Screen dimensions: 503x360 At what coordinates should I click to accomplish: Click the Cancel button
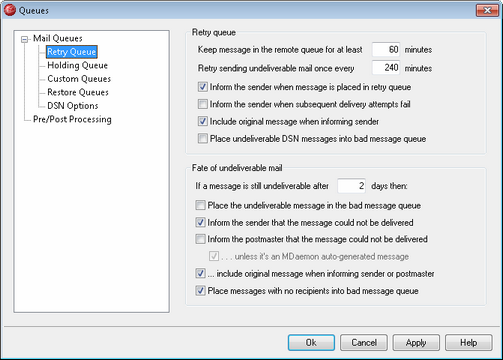(x=364, y=343)
